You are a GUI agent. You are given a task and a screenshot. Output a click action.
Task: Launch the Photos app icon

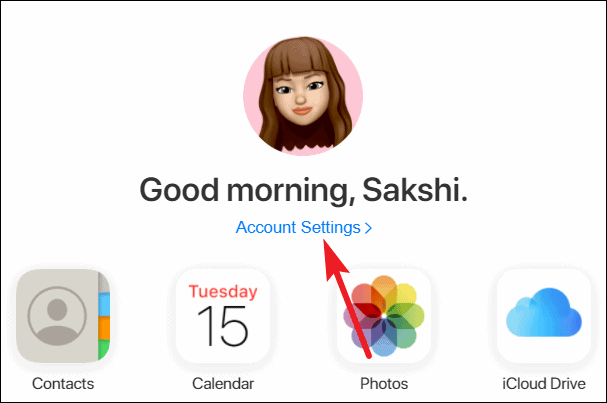pyautogui.click(x=384, y=316)
